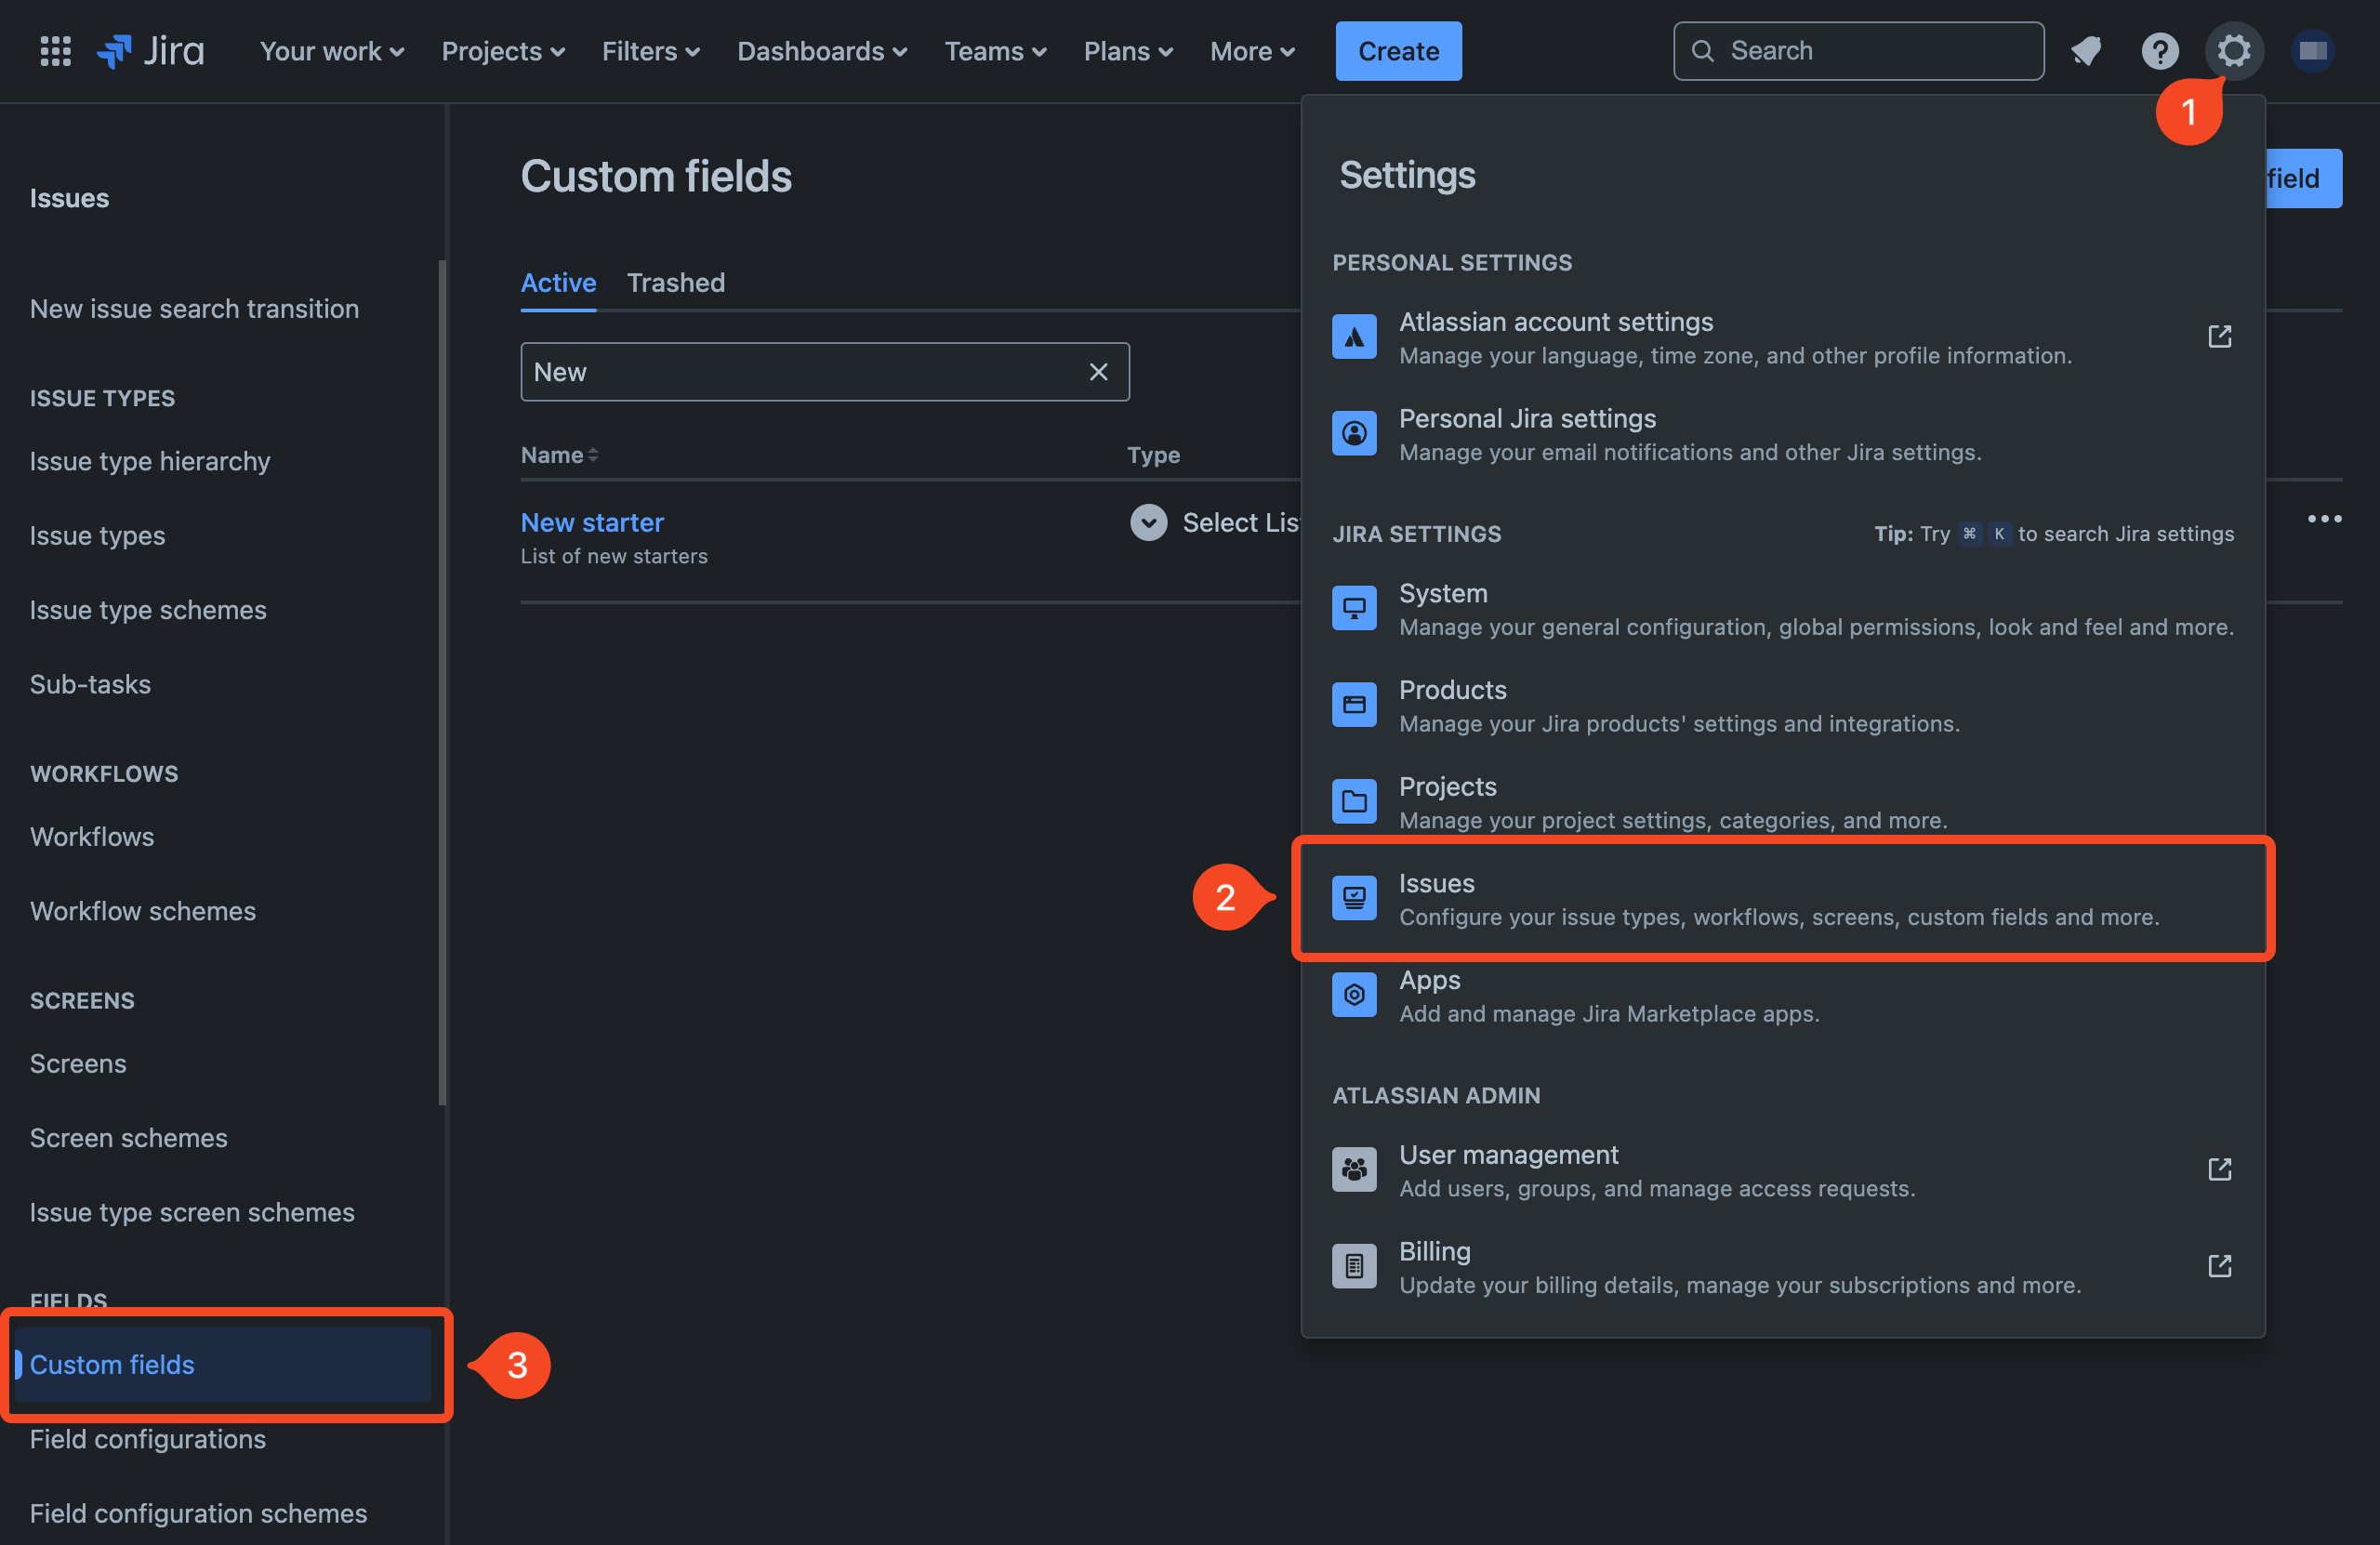Open the Issues settings entry
Viewport: 2380px width, 1545px height.
[x=1782, y=898]
